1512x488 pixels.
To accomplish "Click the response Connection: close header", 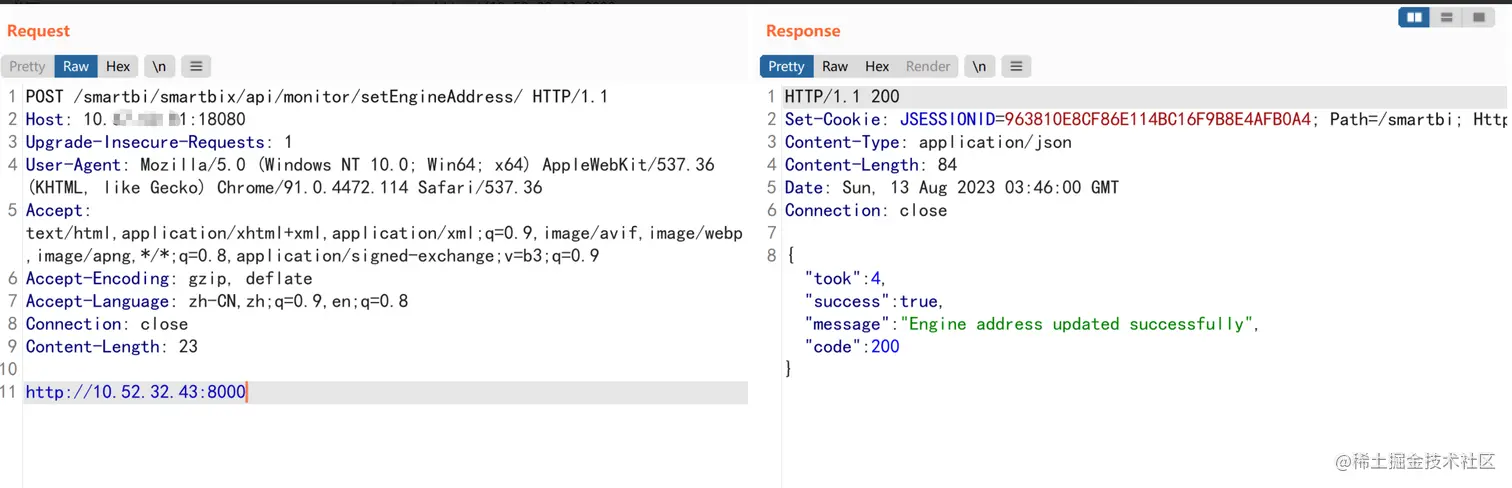I will [x=866, y=210].
